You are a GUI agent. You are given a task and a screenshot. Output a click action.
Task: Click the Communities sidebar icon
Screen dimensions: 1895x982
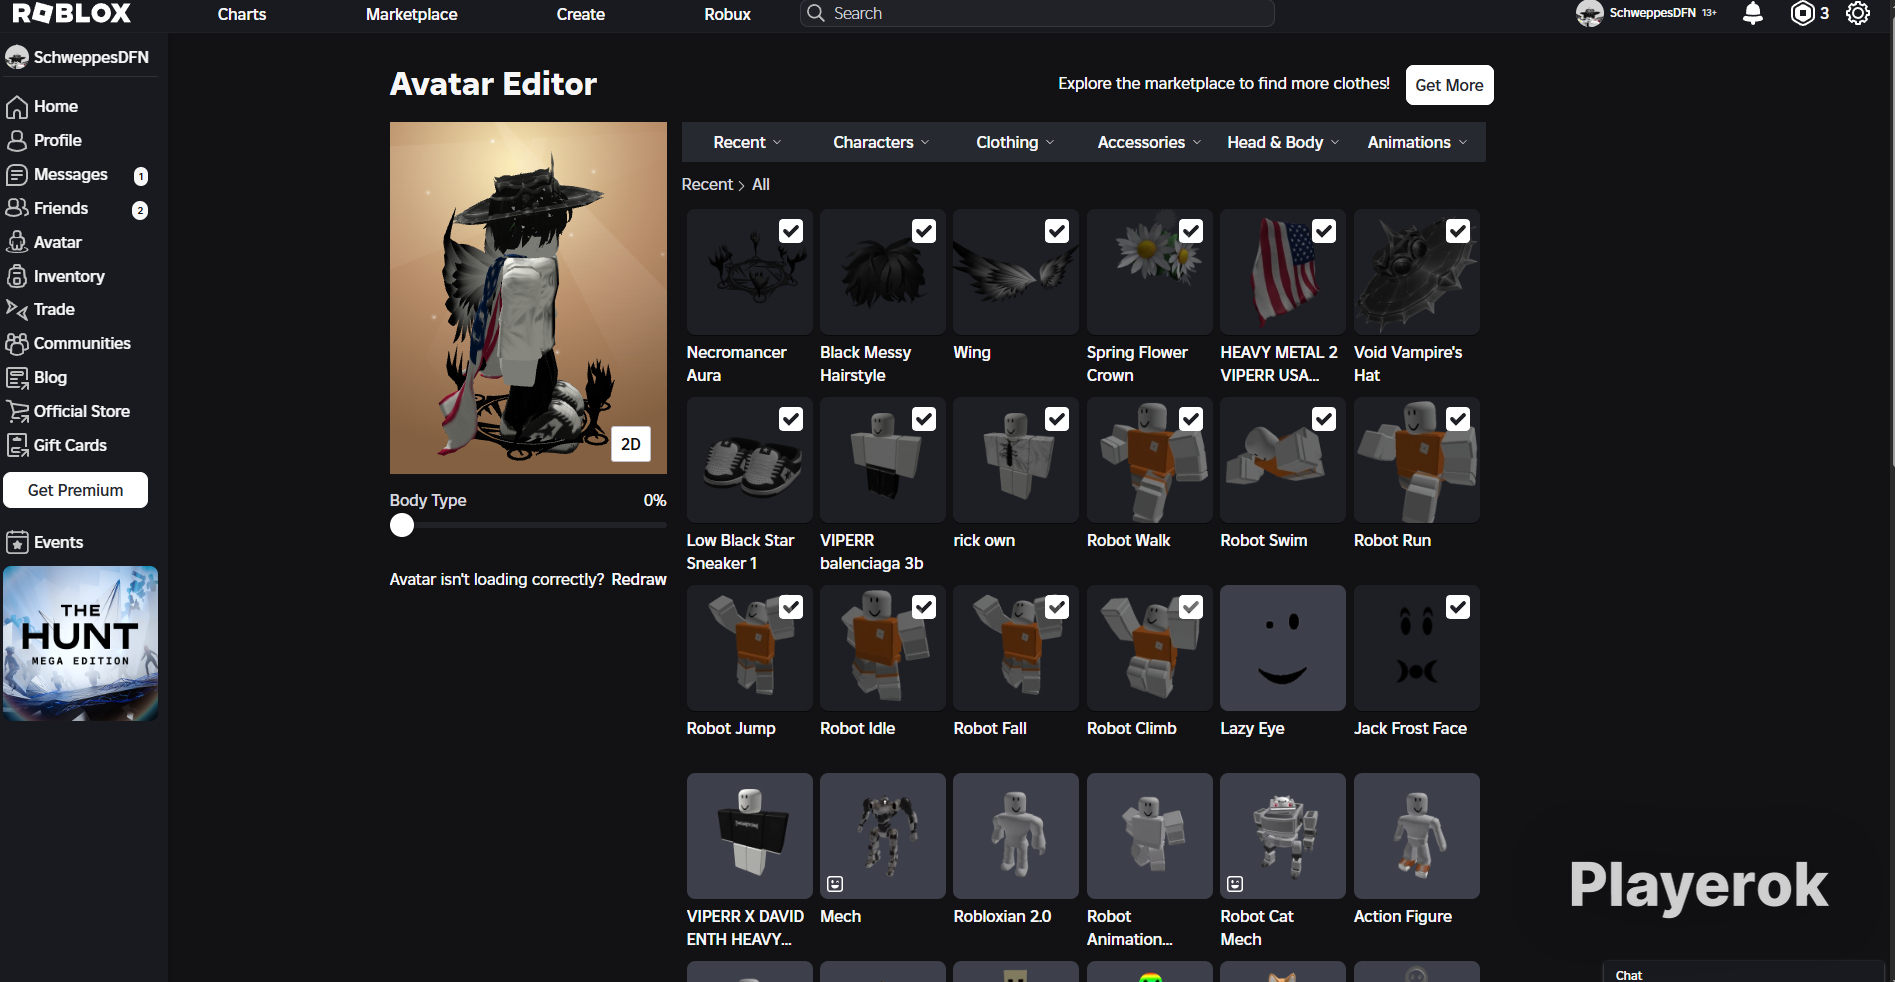[x=17, y=344]
